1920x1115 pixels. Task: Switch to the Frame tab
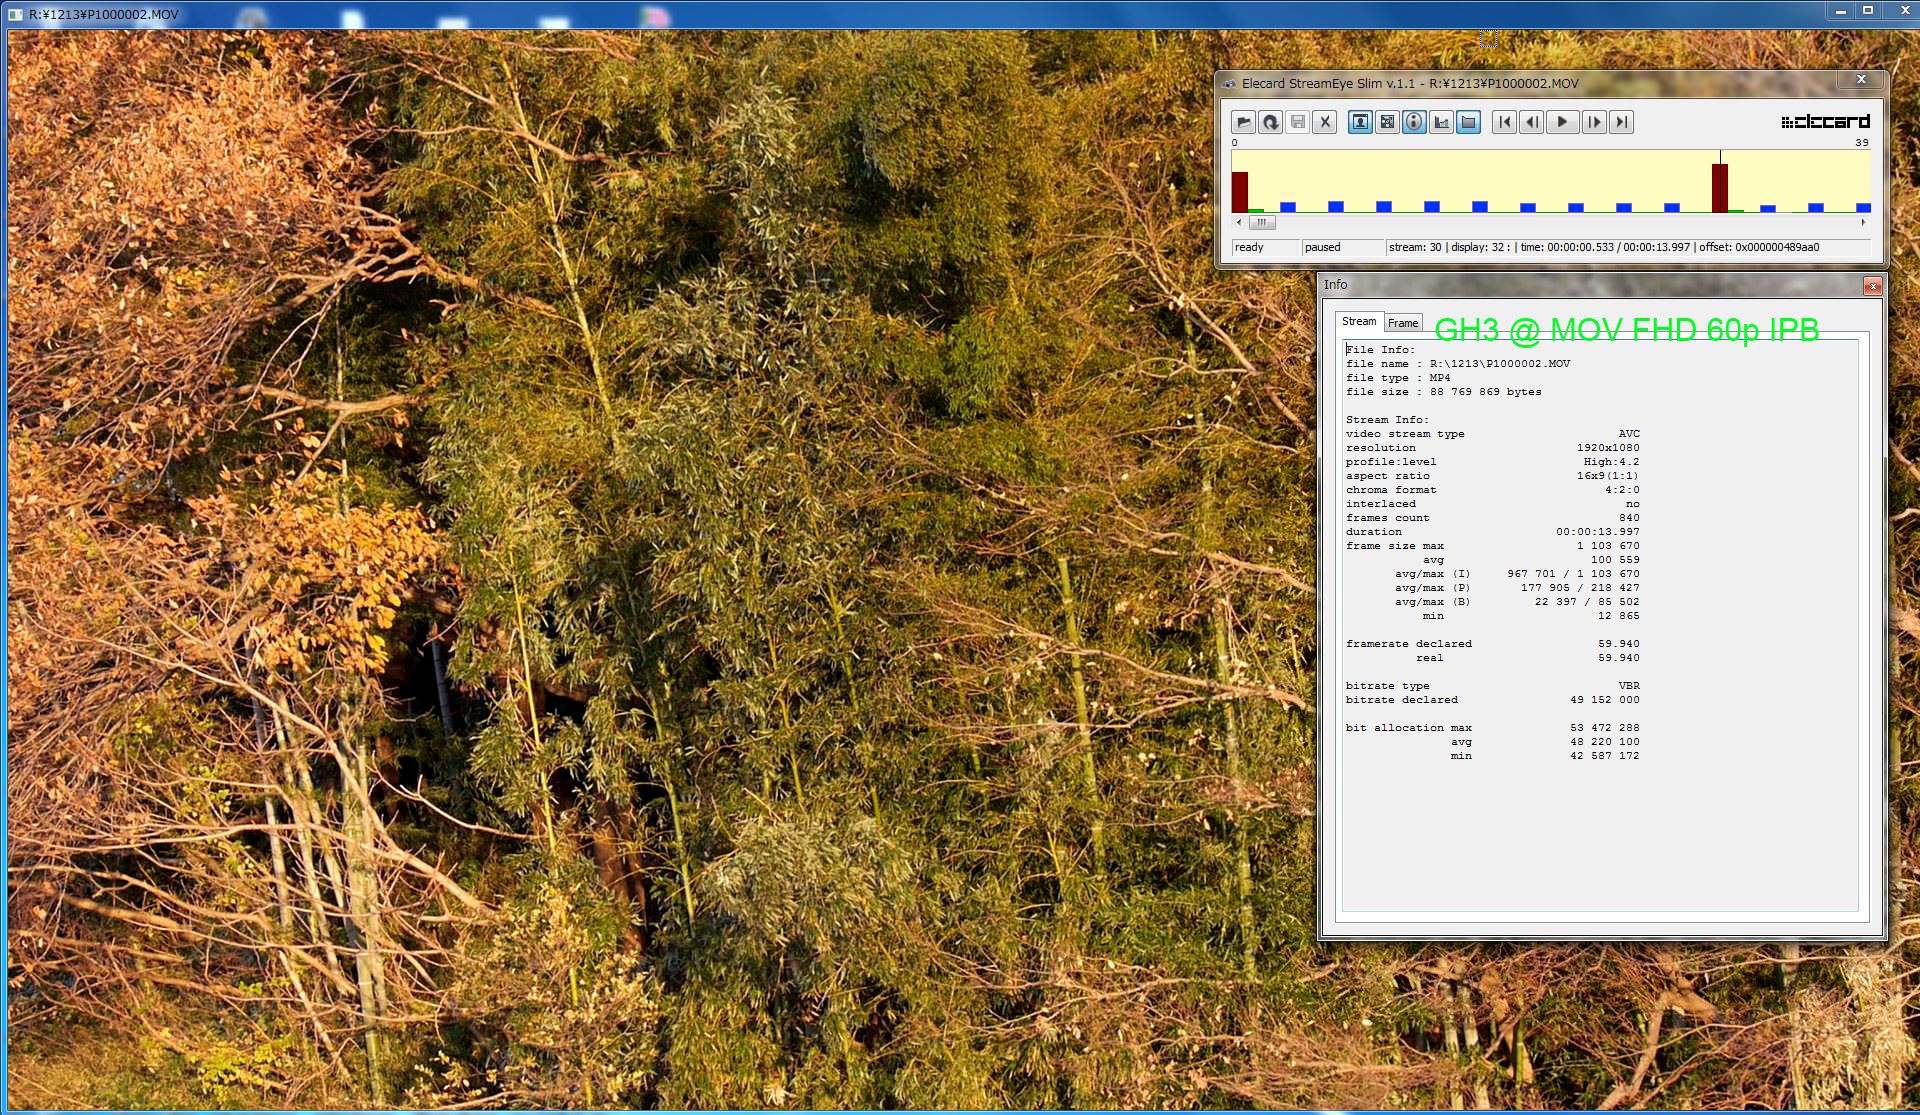coord(1402,323)
